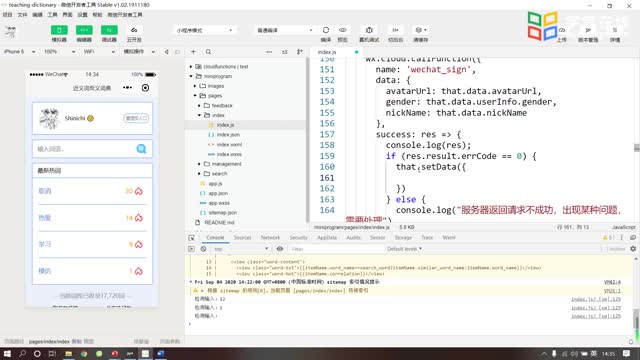Open the clear cache dropdown icon
640x360 pixels.
click(x=420, y=30)
